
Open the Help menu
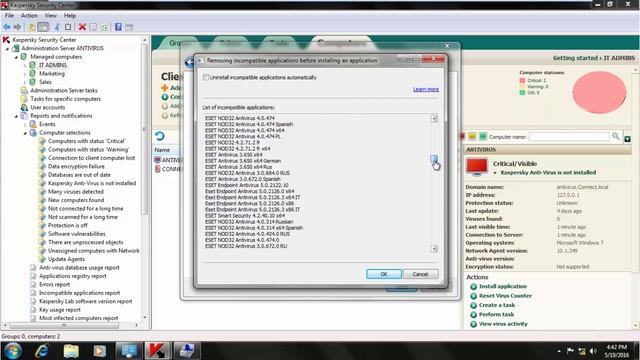(x=70, y=16)
